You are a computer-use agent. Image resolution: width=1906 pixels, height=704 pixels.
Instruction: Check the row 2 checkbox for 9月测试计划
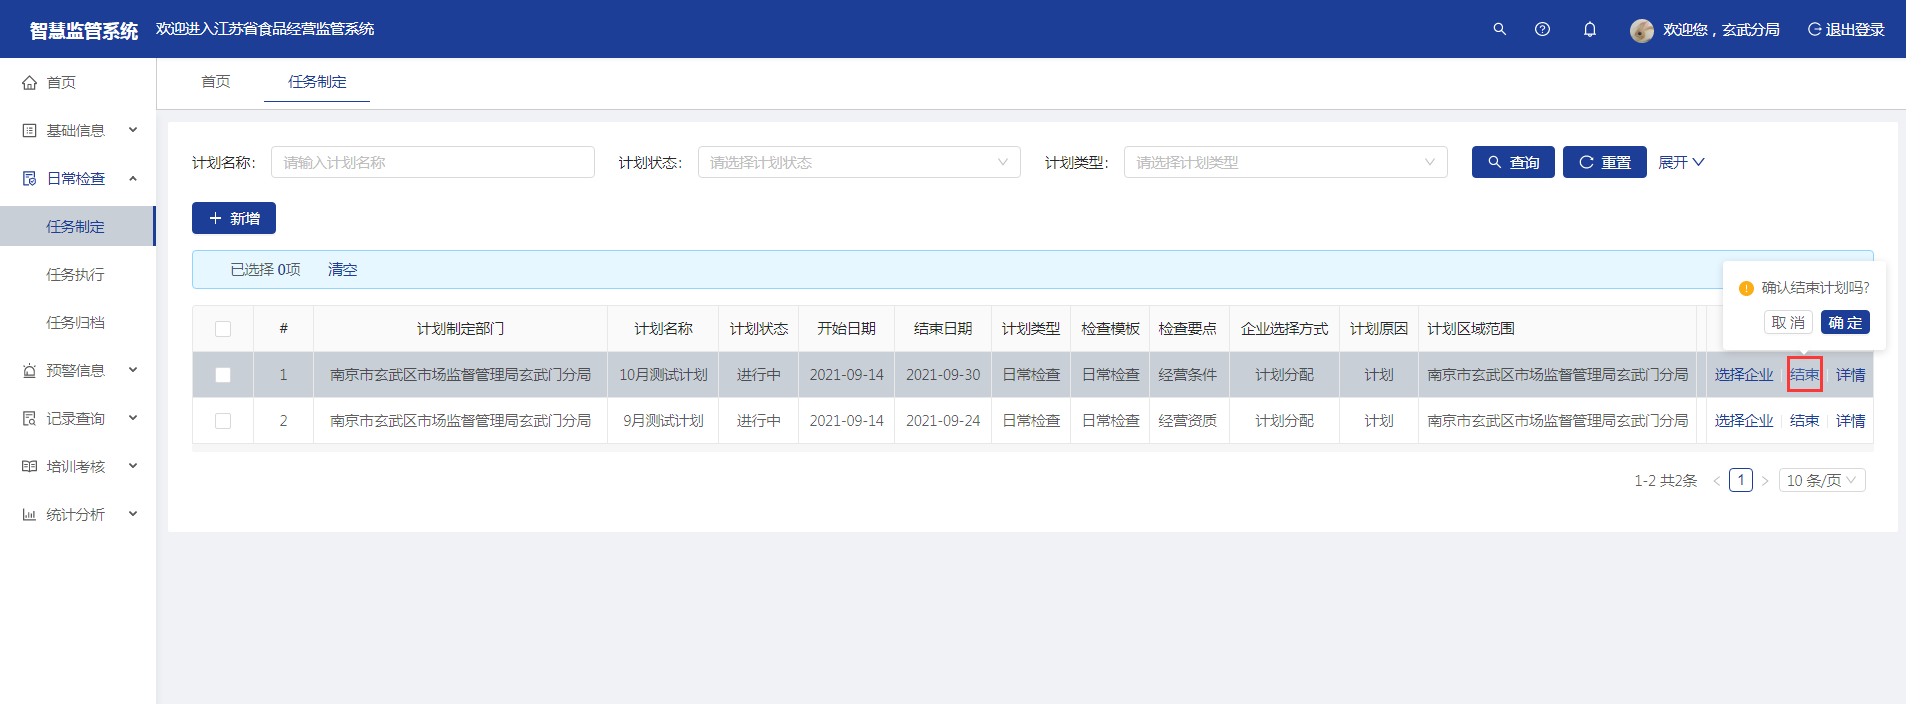(x=223, y=421)
